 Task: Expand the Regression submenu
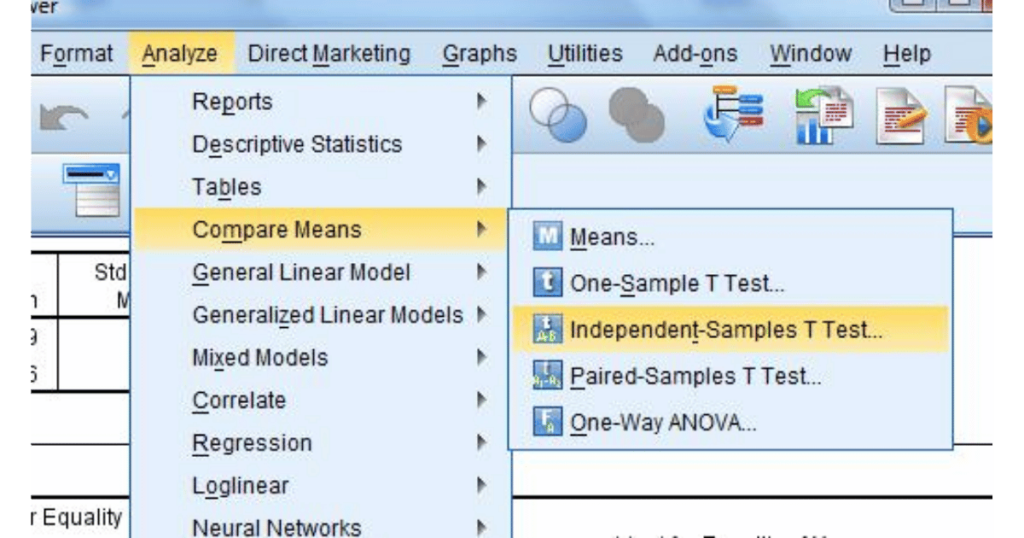coord(252,443)
